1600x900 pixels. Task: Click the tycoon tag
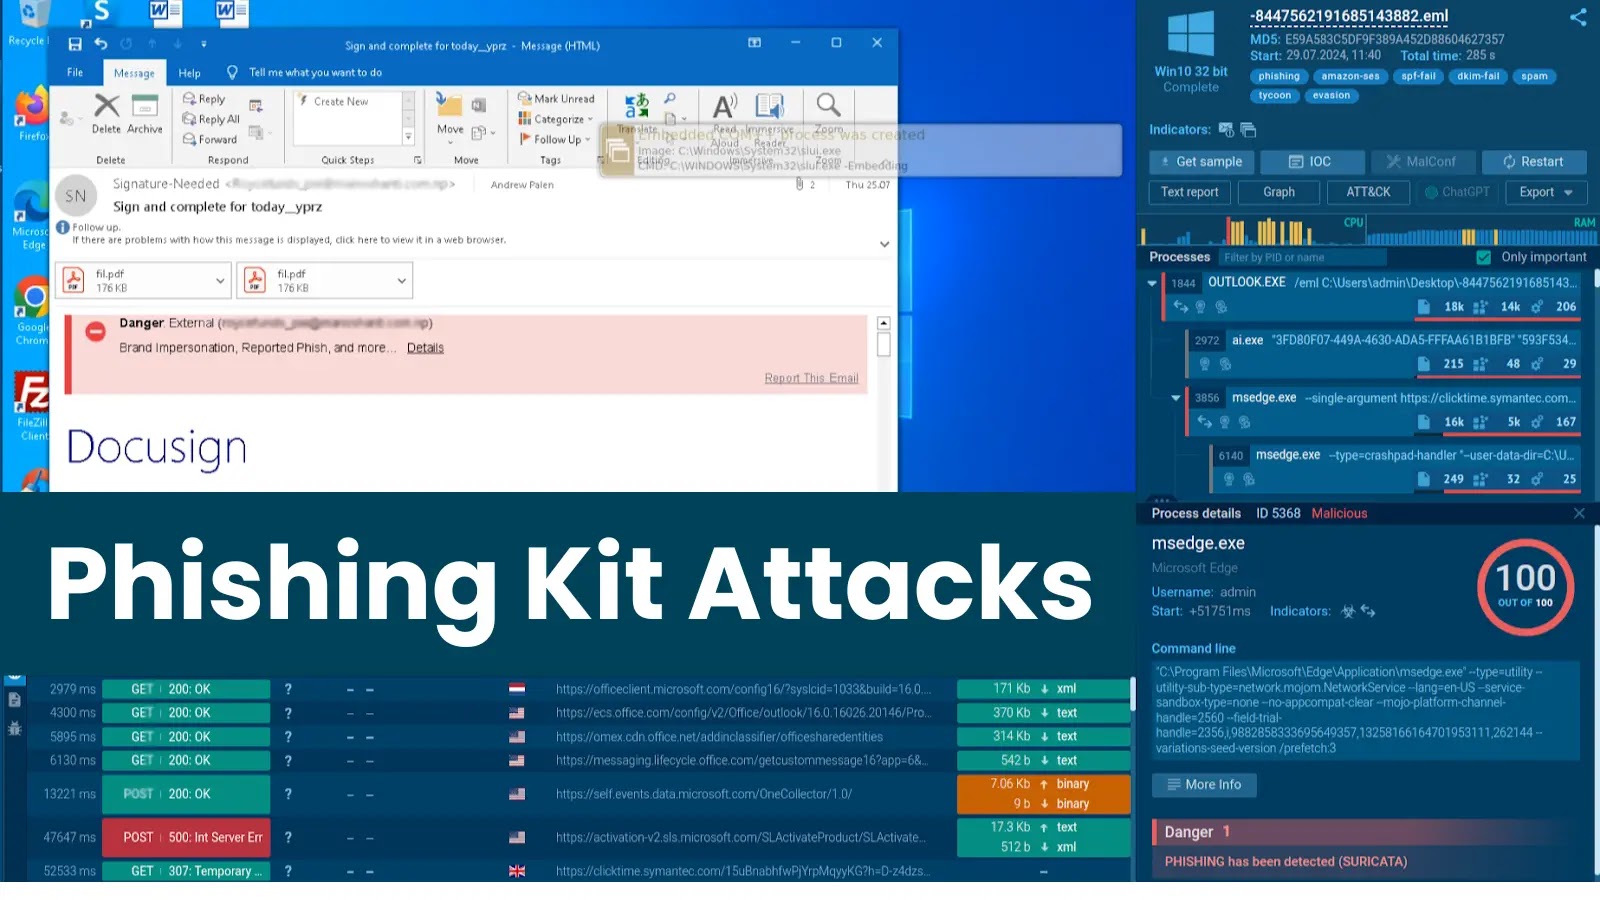click(x=1274, y=96)
